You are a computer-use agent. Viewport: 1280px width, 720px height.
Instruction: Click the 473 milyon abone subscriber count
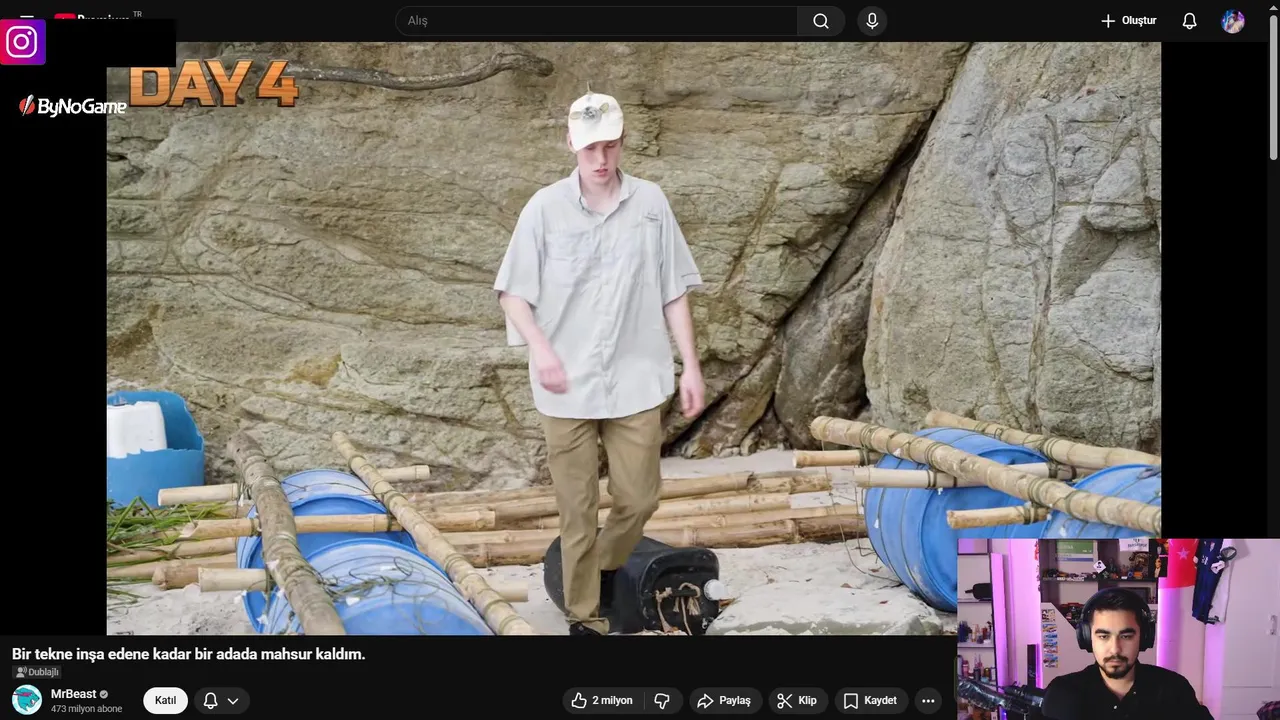click(x=86, y=709)
